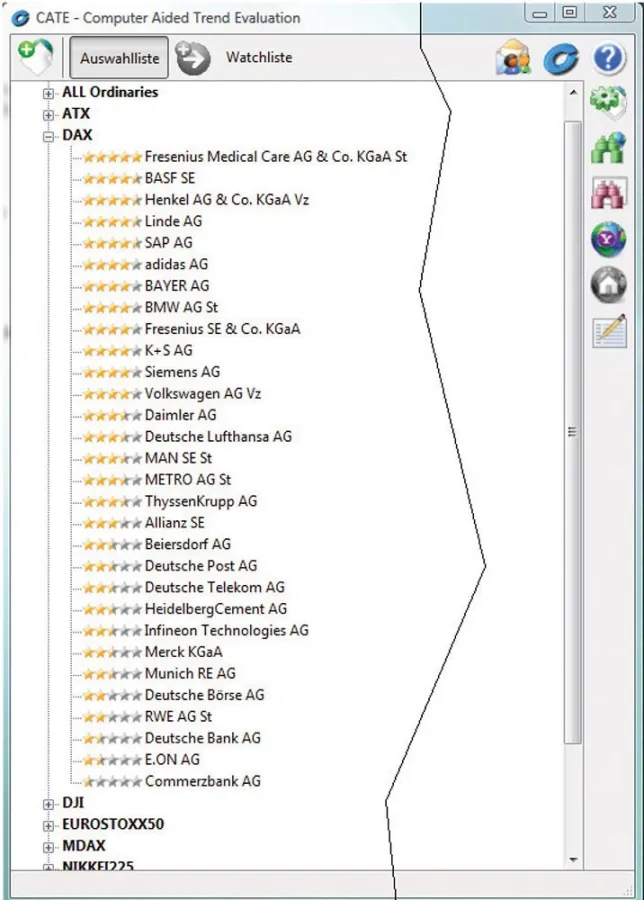Click the MDAX index label
644x900 pixels.
84,845
